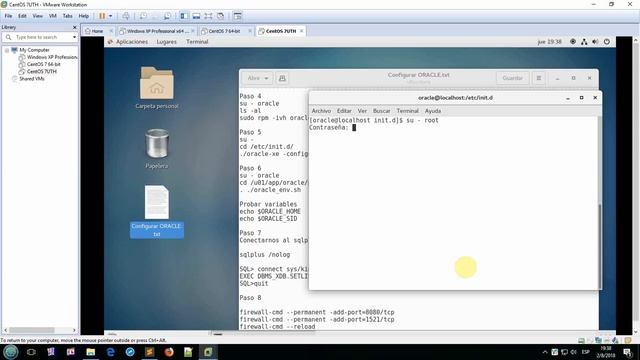Close the Library panel
Image resolution: width=640 pixels, height=360 pixels.
tap(74, 27)
